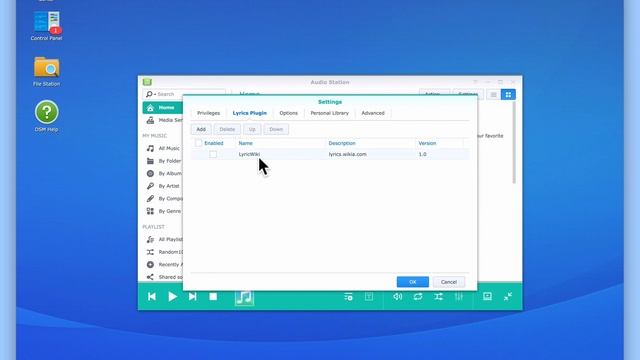Click the search magnifier icon in Audio Station
Viewport: 640px width, 360px height.
pos(149,94)
